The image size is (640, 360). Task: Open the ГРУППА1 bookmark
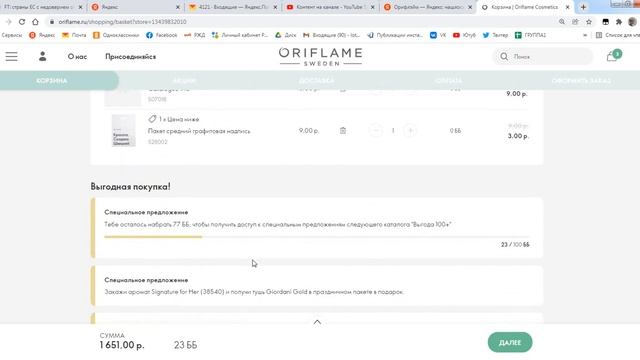coord(530,35)
